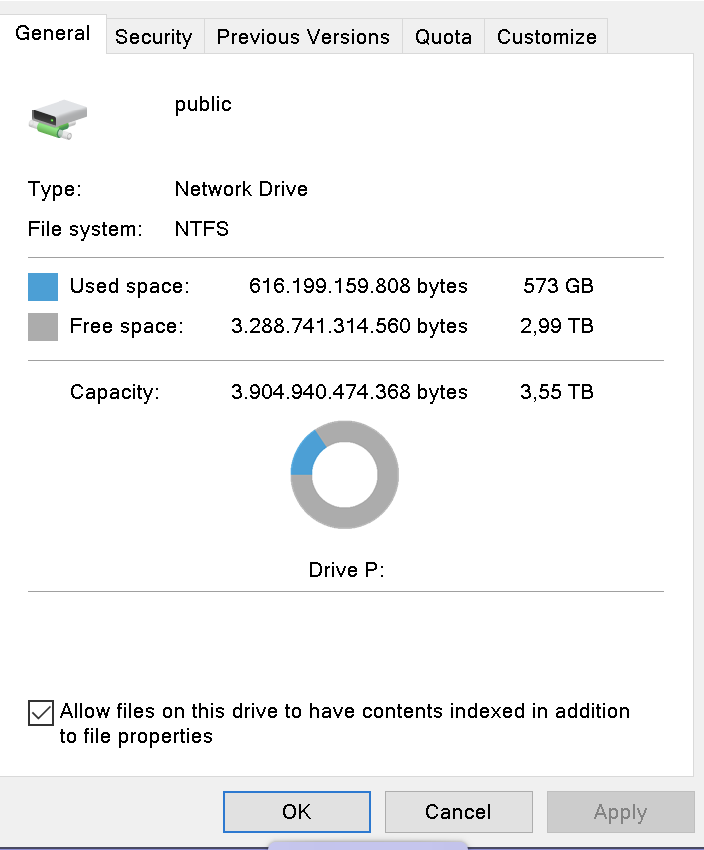Click the Used space byte value
This screenshot has width=704, height=850.
coord(358,286)
